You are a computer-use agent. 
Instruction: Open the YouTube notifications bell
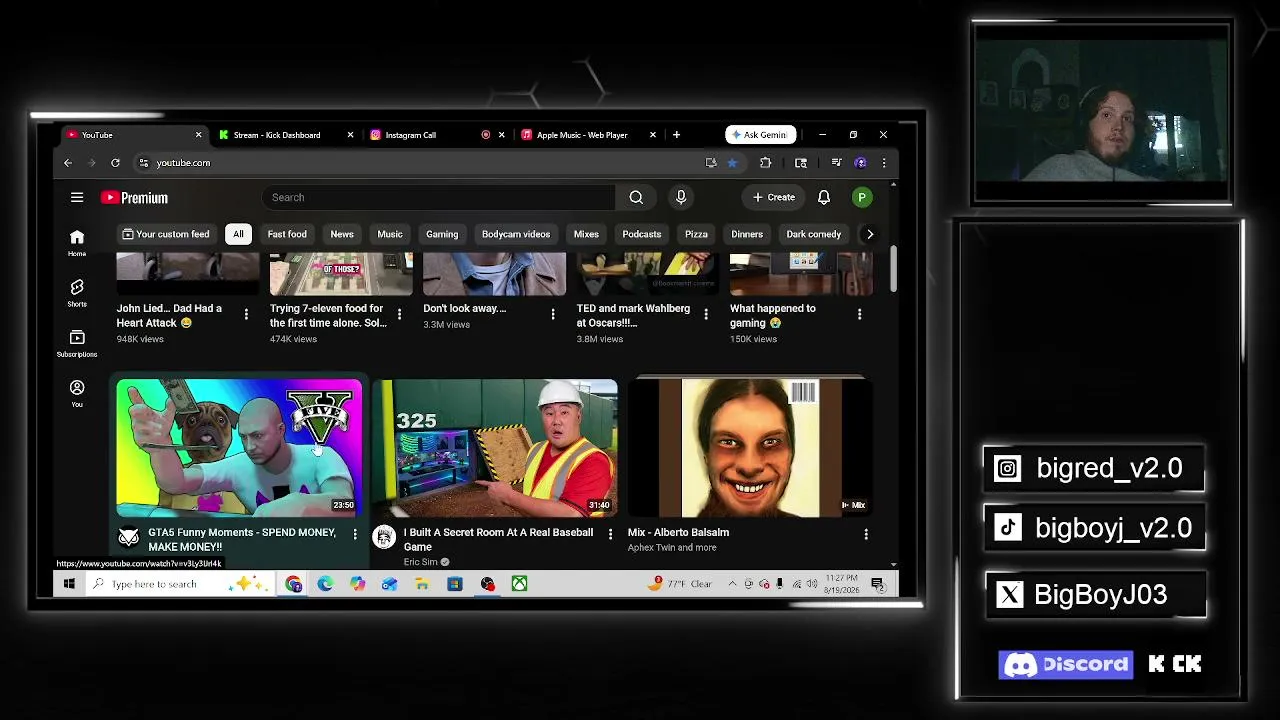click(x=824, y=197)
